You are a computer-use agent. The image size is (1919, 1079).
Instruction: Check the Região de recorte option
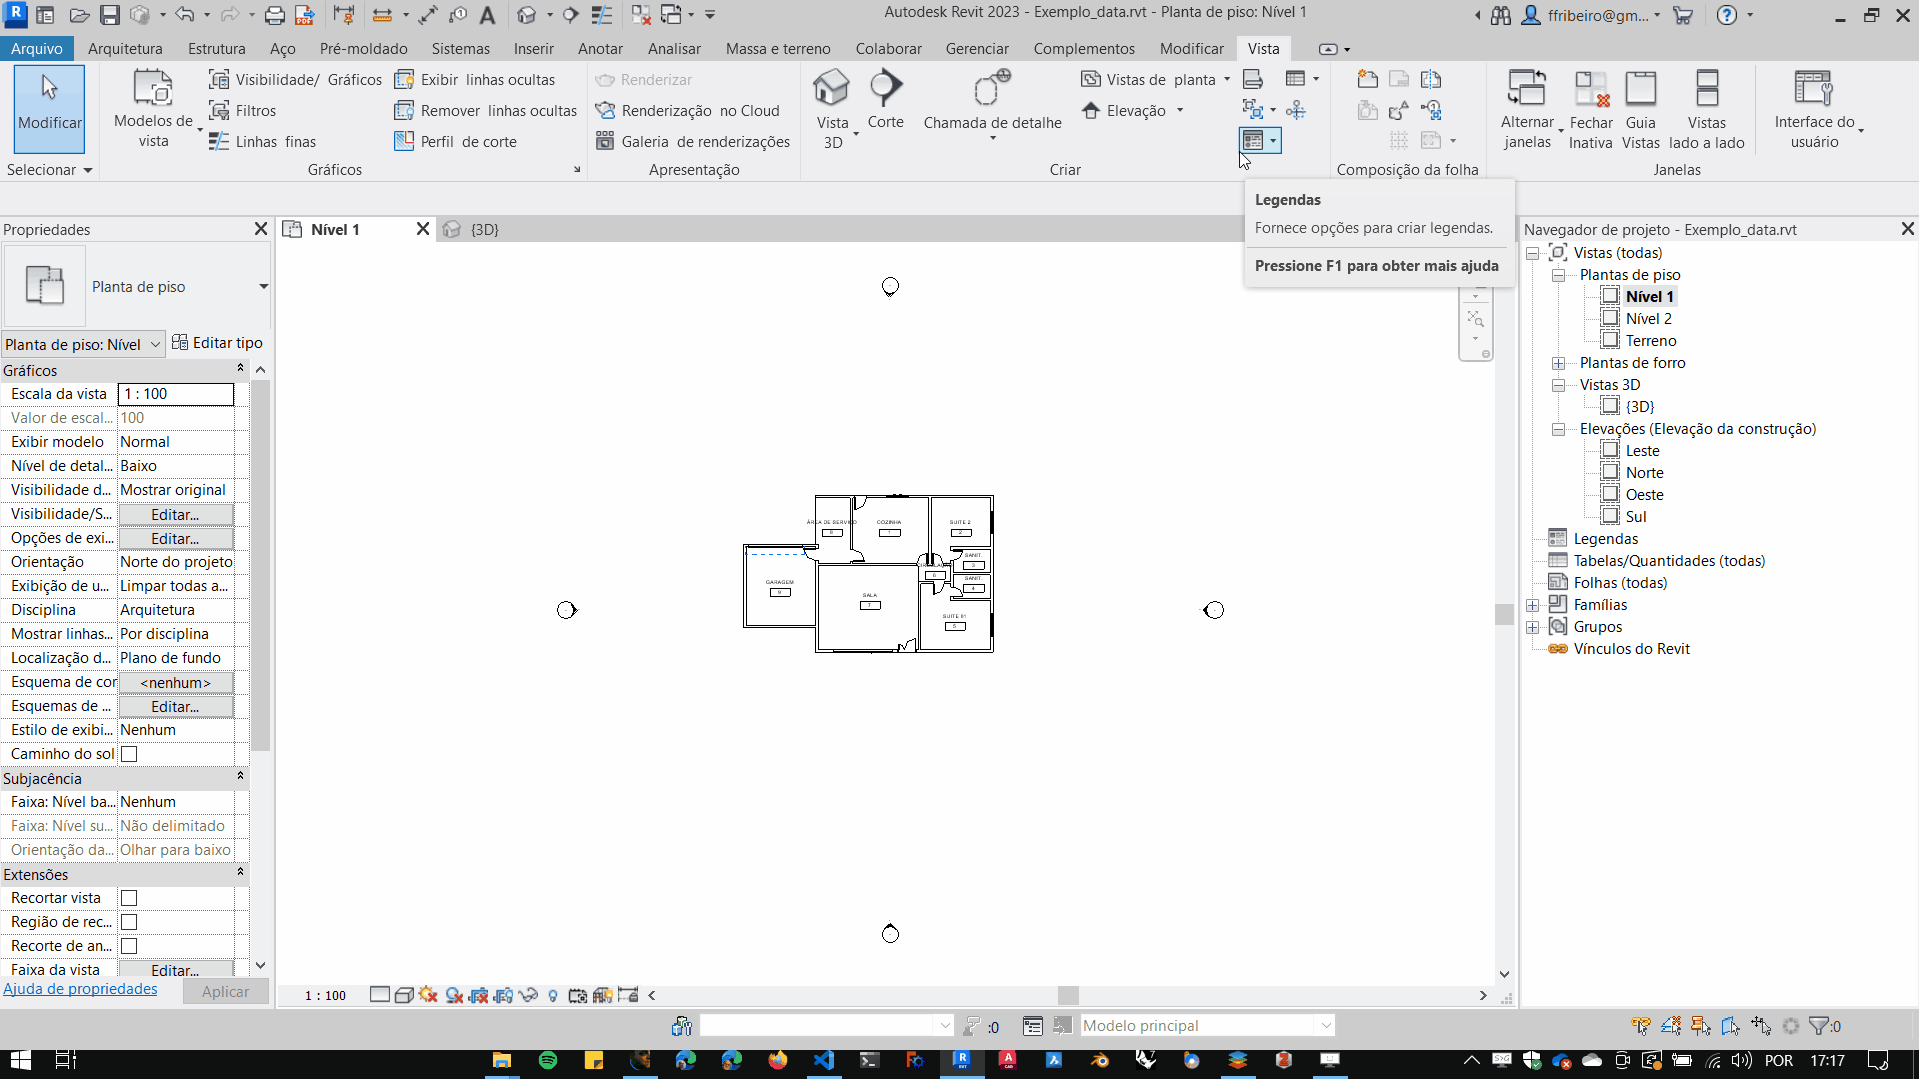tap(128, 922)
